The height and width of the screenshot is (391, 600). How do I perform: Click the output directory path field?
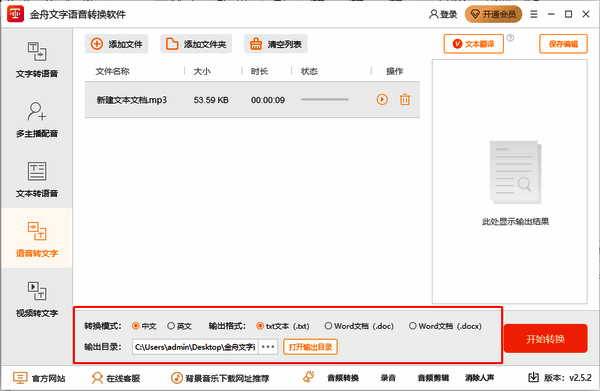[x=195, y=347]
